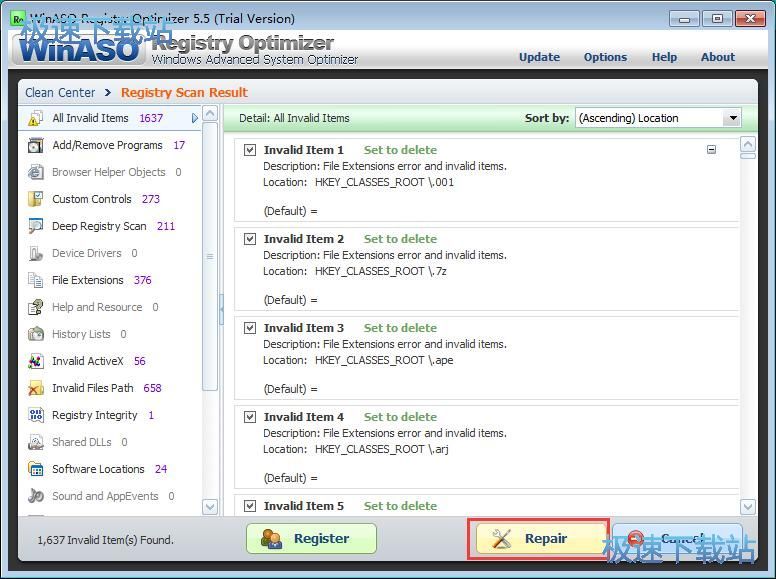Click category list scroll down arrow
Viewport: 776px width, 579px height.
coord(210,507)
